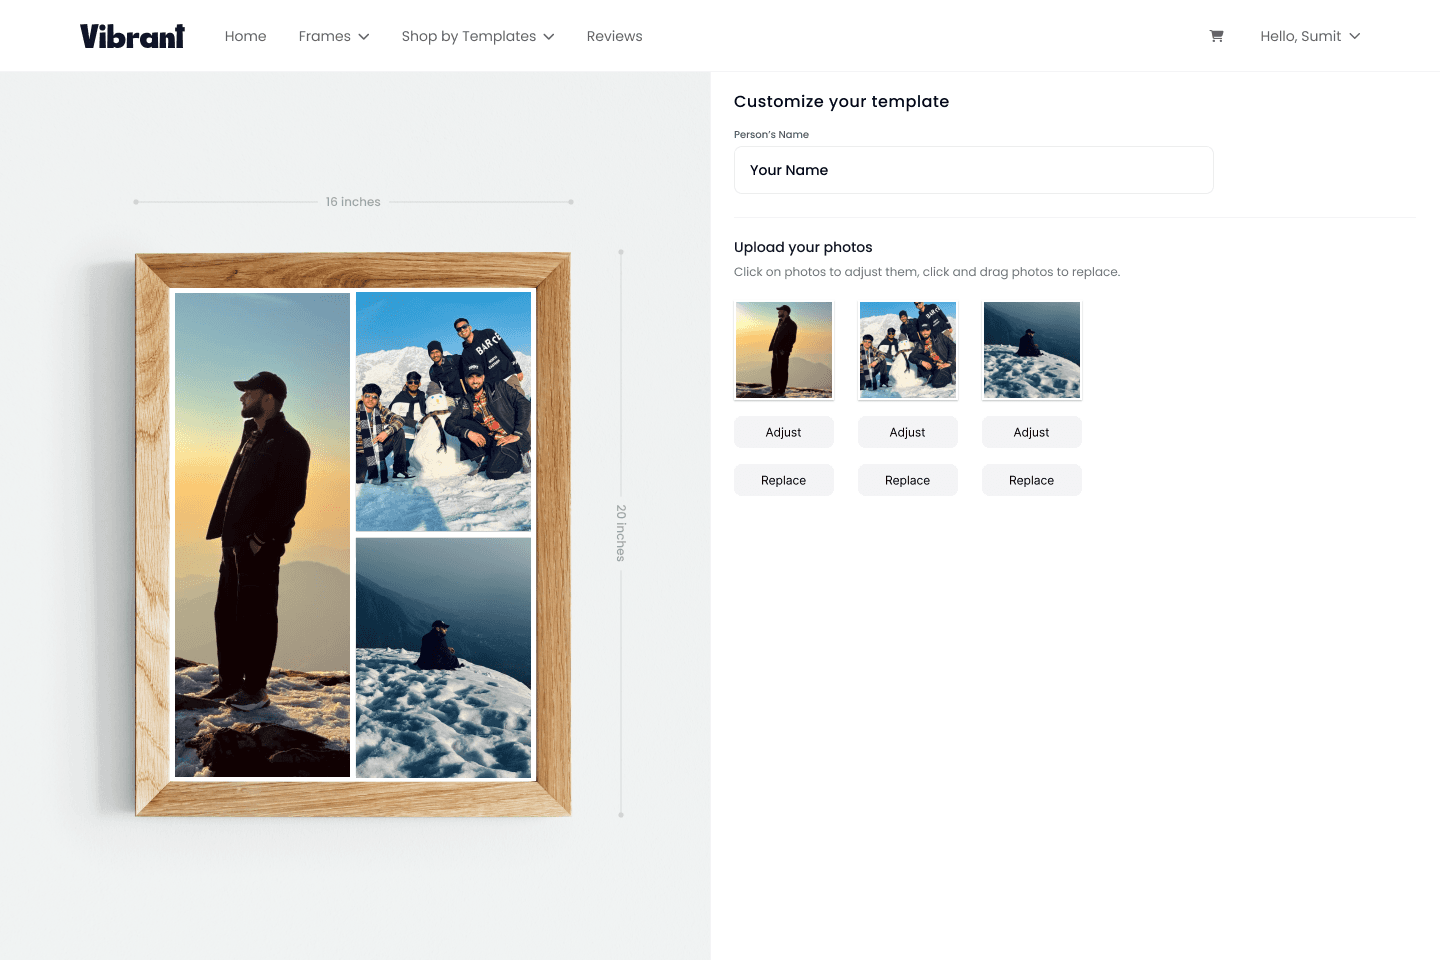Click the top-right group photo in frame

coord(443,411)
